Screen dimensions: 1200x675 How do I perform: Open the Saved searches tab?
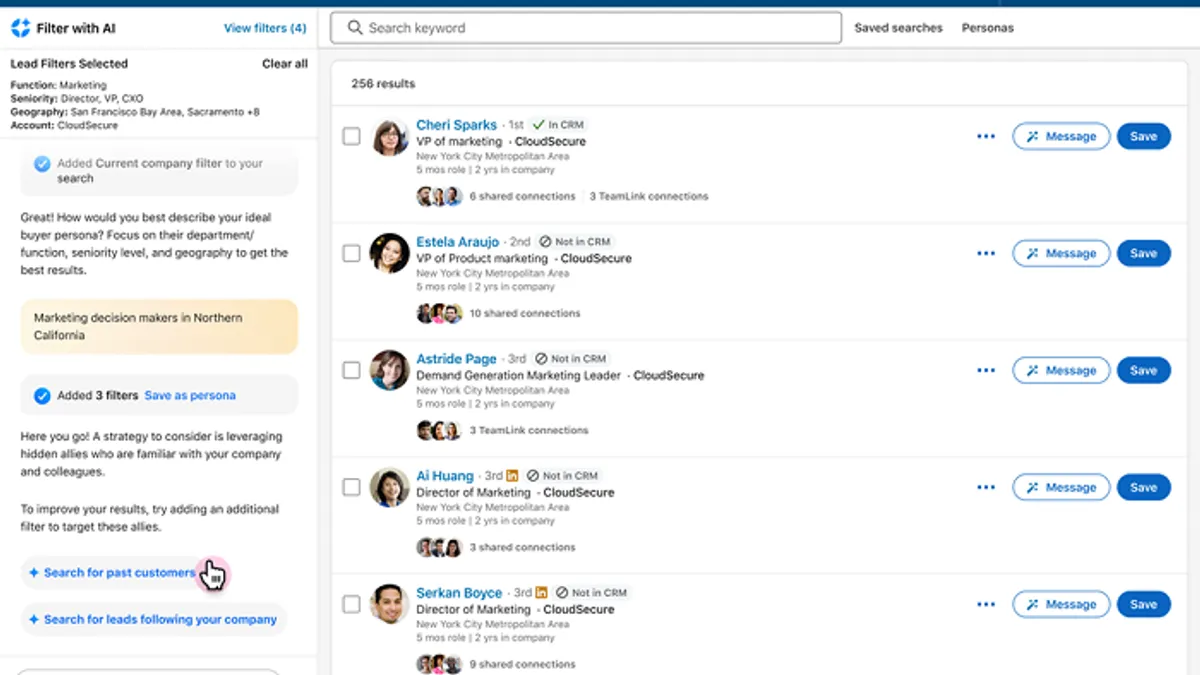tap(898, 28)
